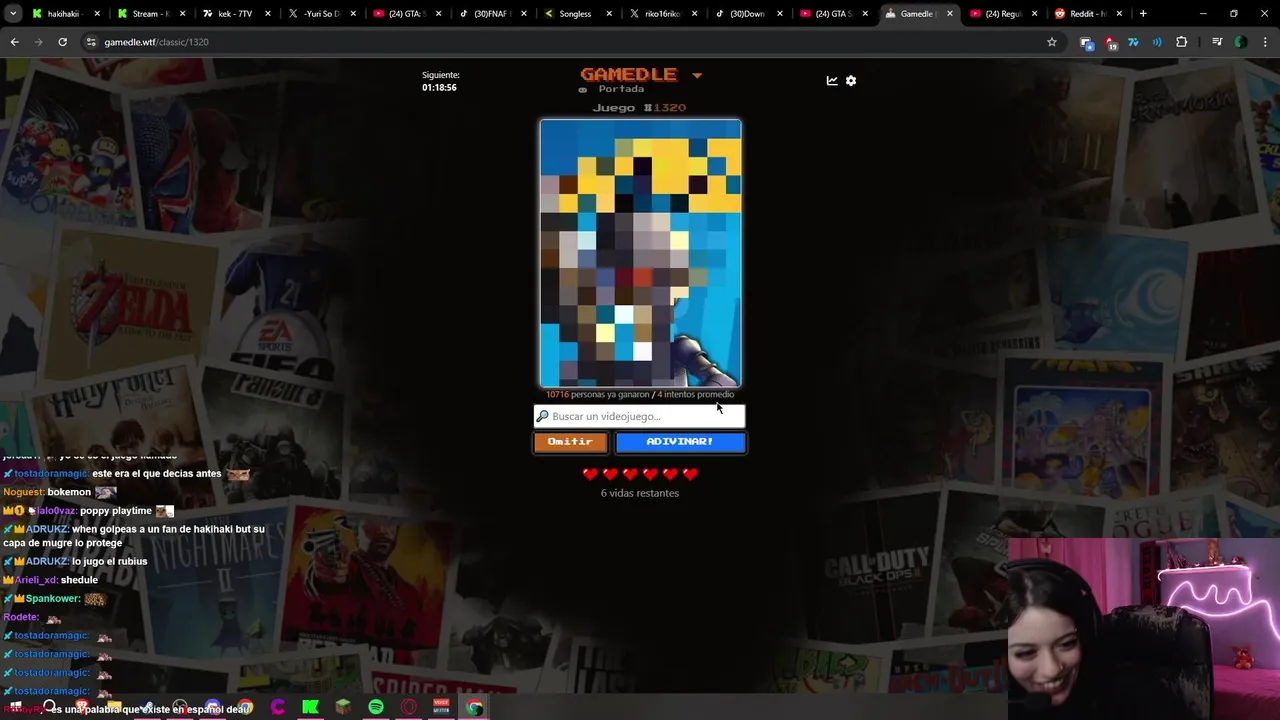Screen dimensions: 1280x720
Task: Expand the Gamedle logo dropdown arrow
Action: coord(697,76)
